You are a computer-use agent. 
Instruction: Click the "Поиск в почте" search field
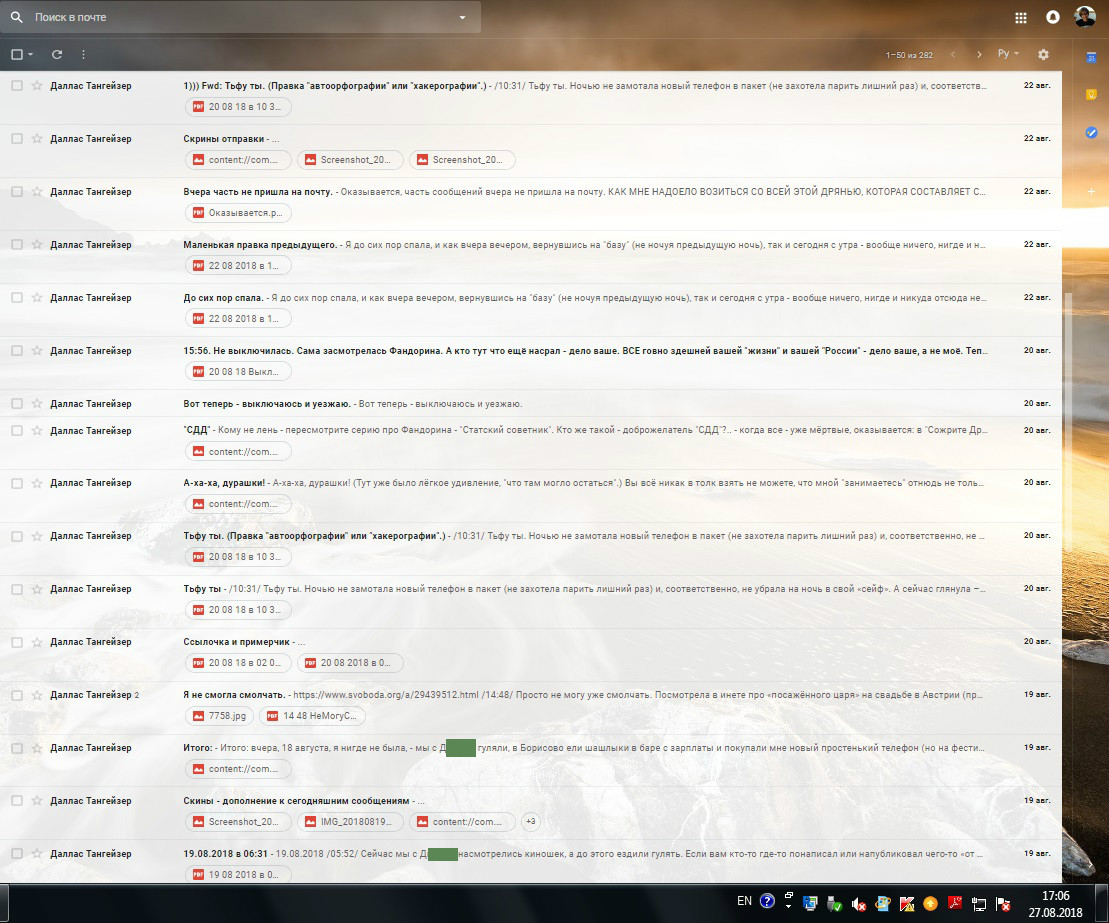click(240, 17)
